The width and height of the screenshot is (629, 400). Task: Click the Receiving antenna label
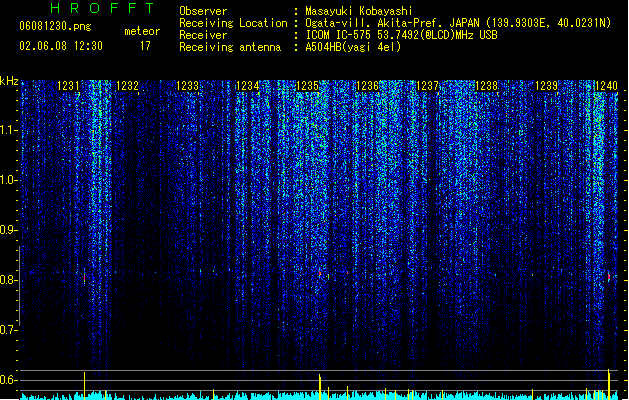click(x=230, y=47)
